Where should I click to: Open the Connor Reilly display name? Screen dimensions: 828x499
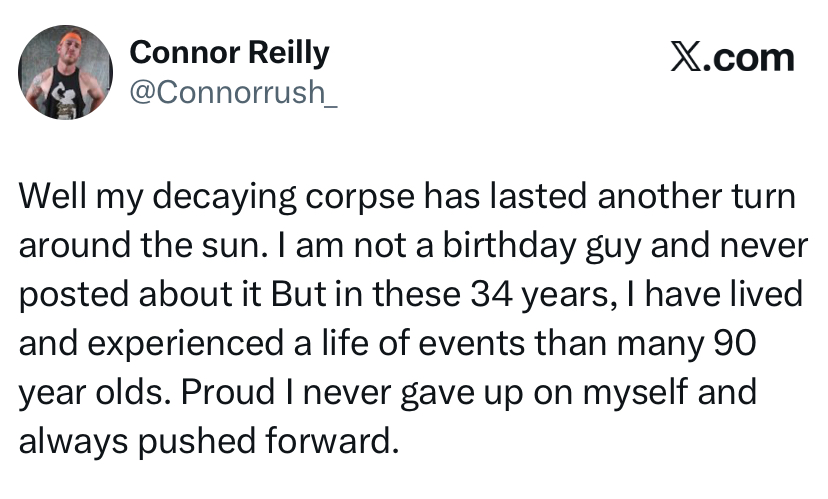click(229, 52)
